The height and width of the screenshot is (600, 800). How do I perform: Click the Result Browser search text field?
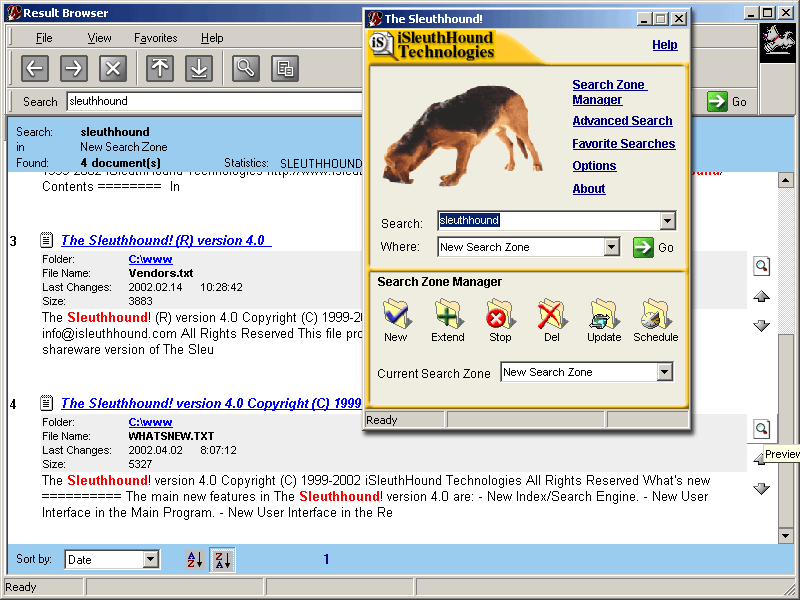point(214,101)
